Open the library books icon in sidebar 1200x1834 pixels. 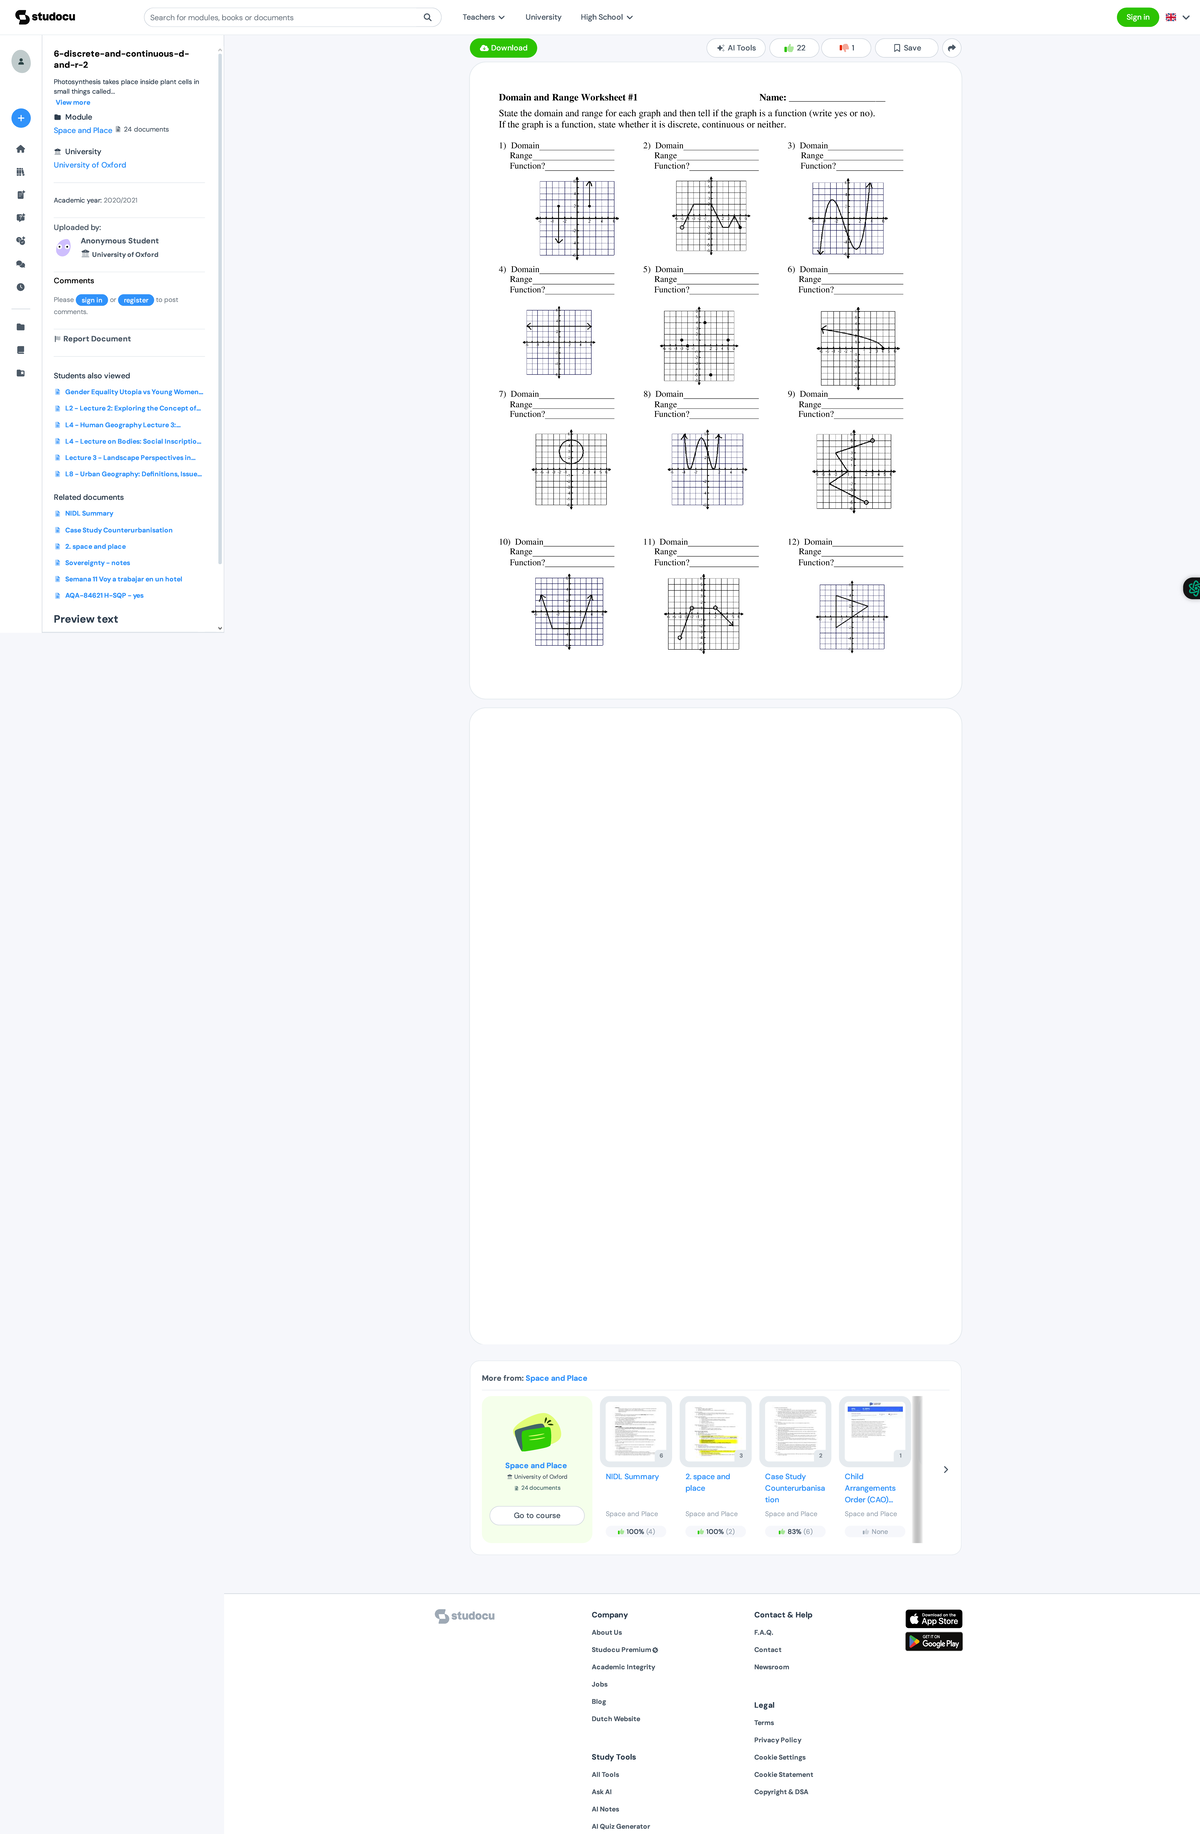click(x=20, y=172)
